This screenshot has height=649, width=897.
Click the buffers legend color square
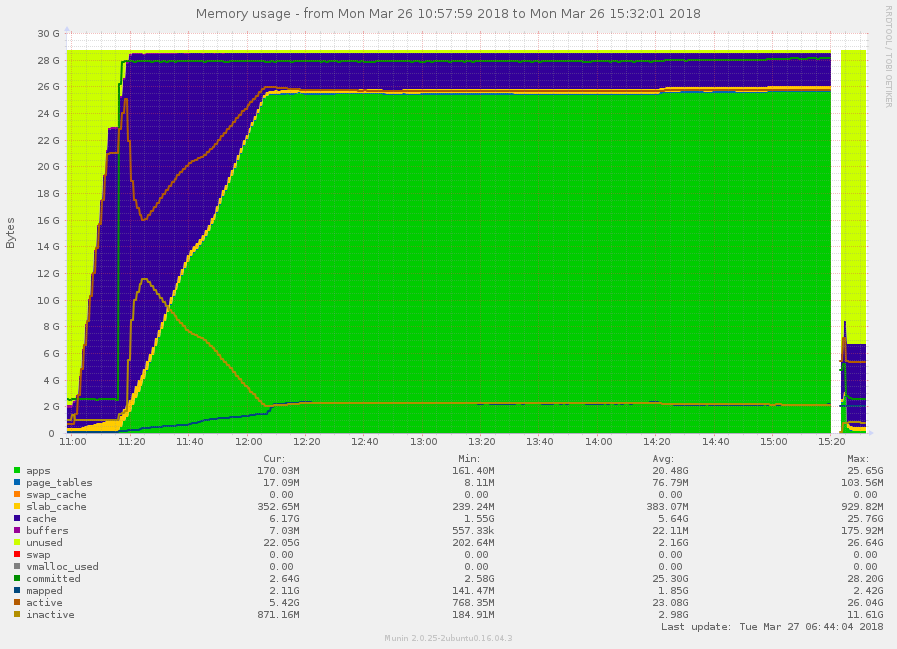click(15, 530)
